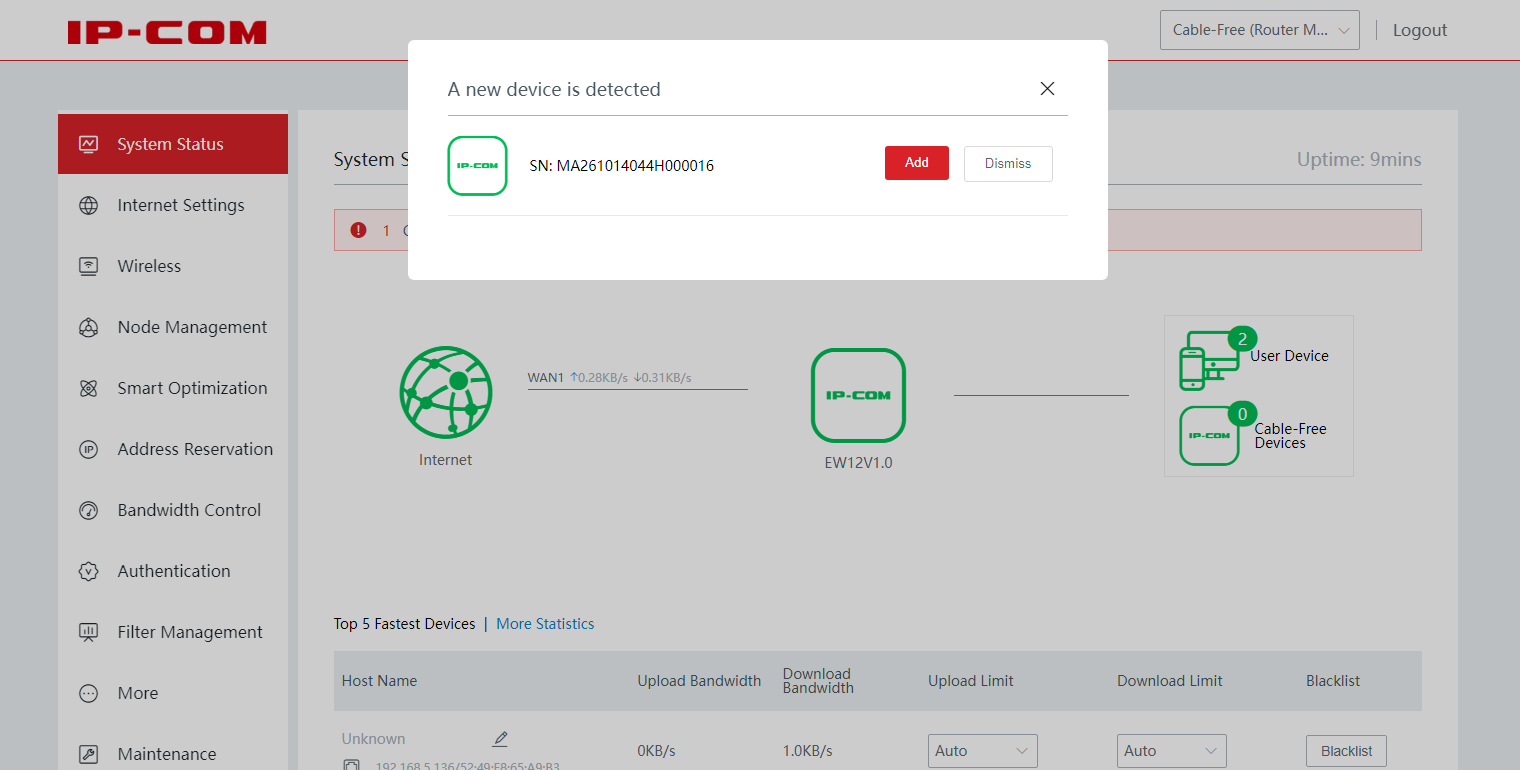Open Internet Settings menu item
The width and height of the screenshot is (1520, 770).
click(173, 205)
